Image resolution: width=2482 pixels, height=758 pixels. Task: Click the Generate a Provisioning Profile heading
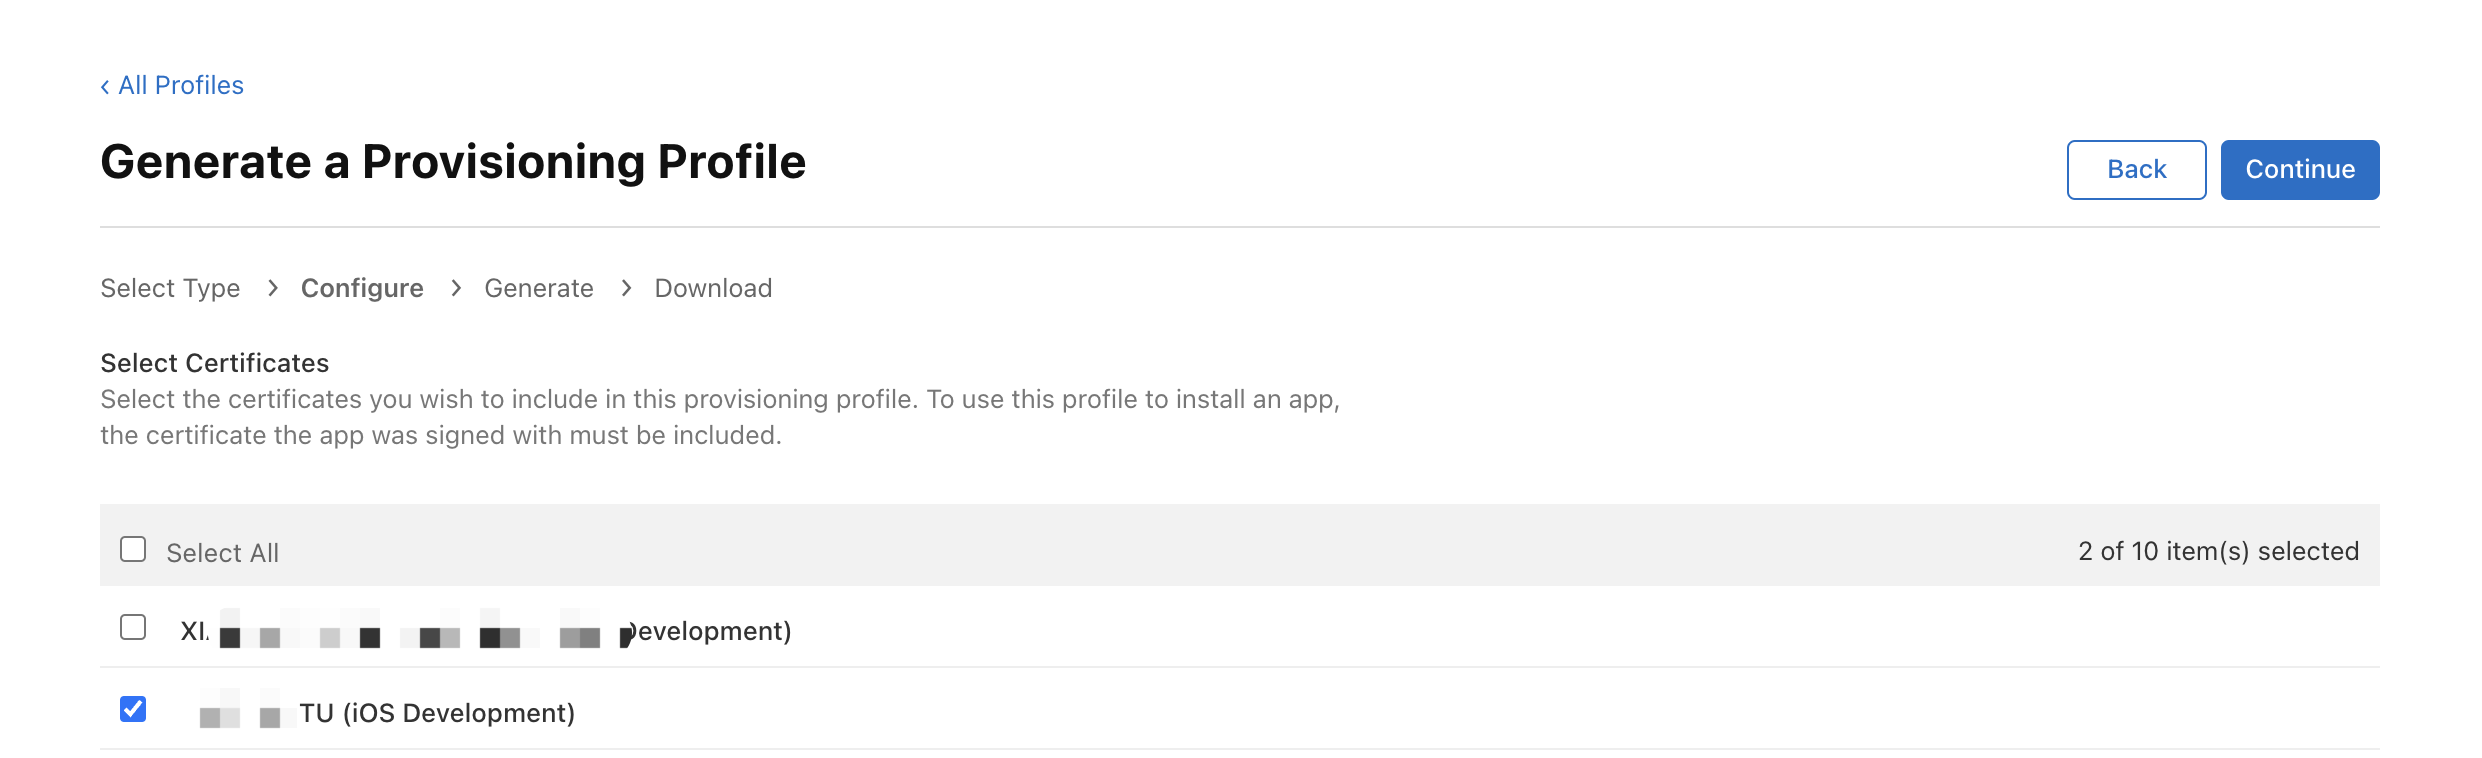453,162
